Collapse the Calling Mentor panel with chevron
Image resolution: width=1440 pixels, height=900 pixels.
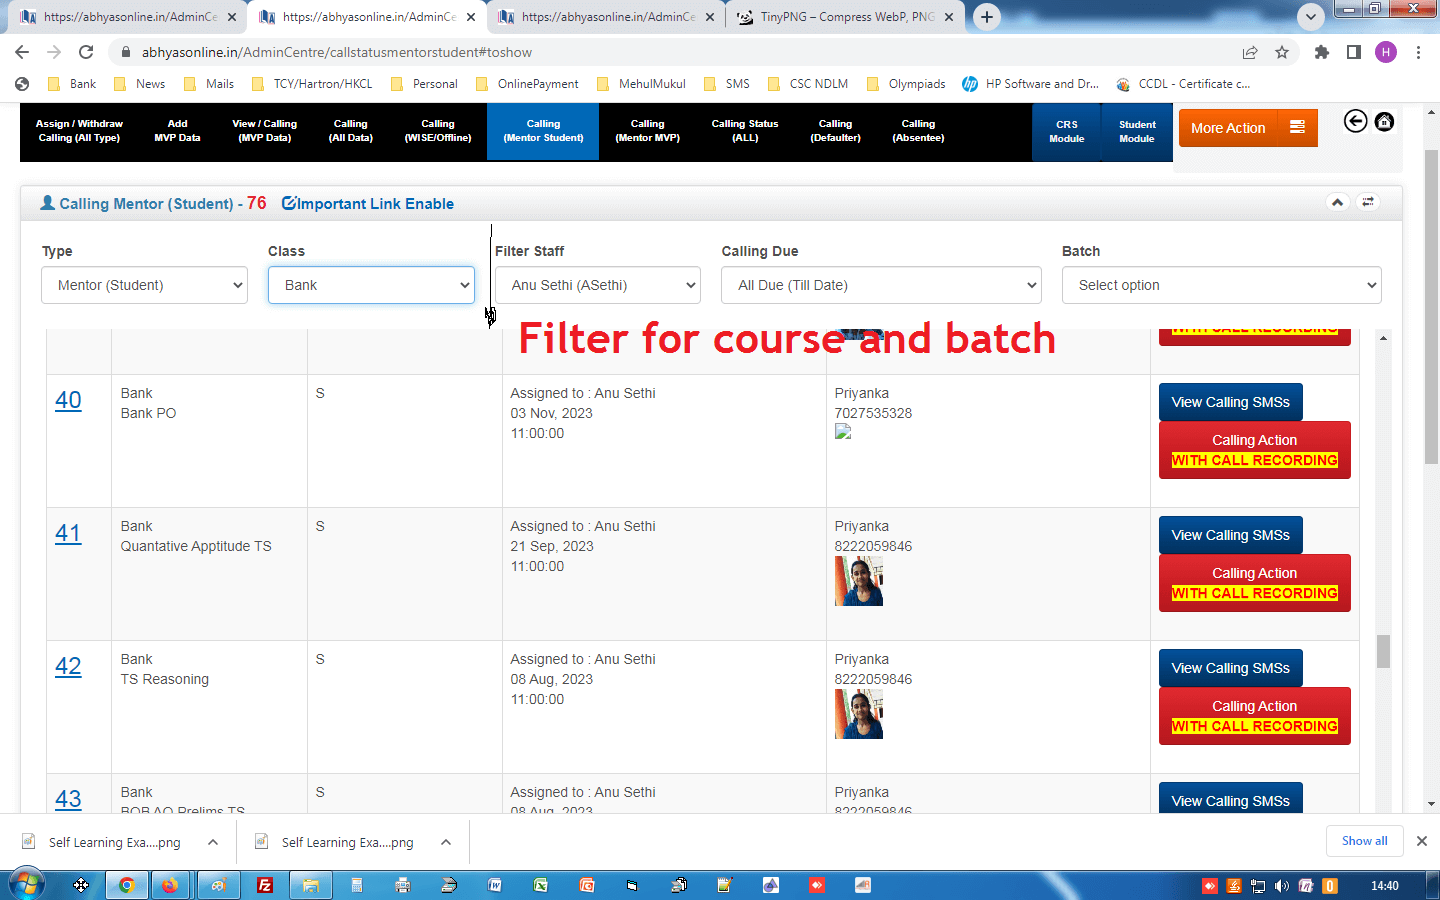[x=1337, y=202]
